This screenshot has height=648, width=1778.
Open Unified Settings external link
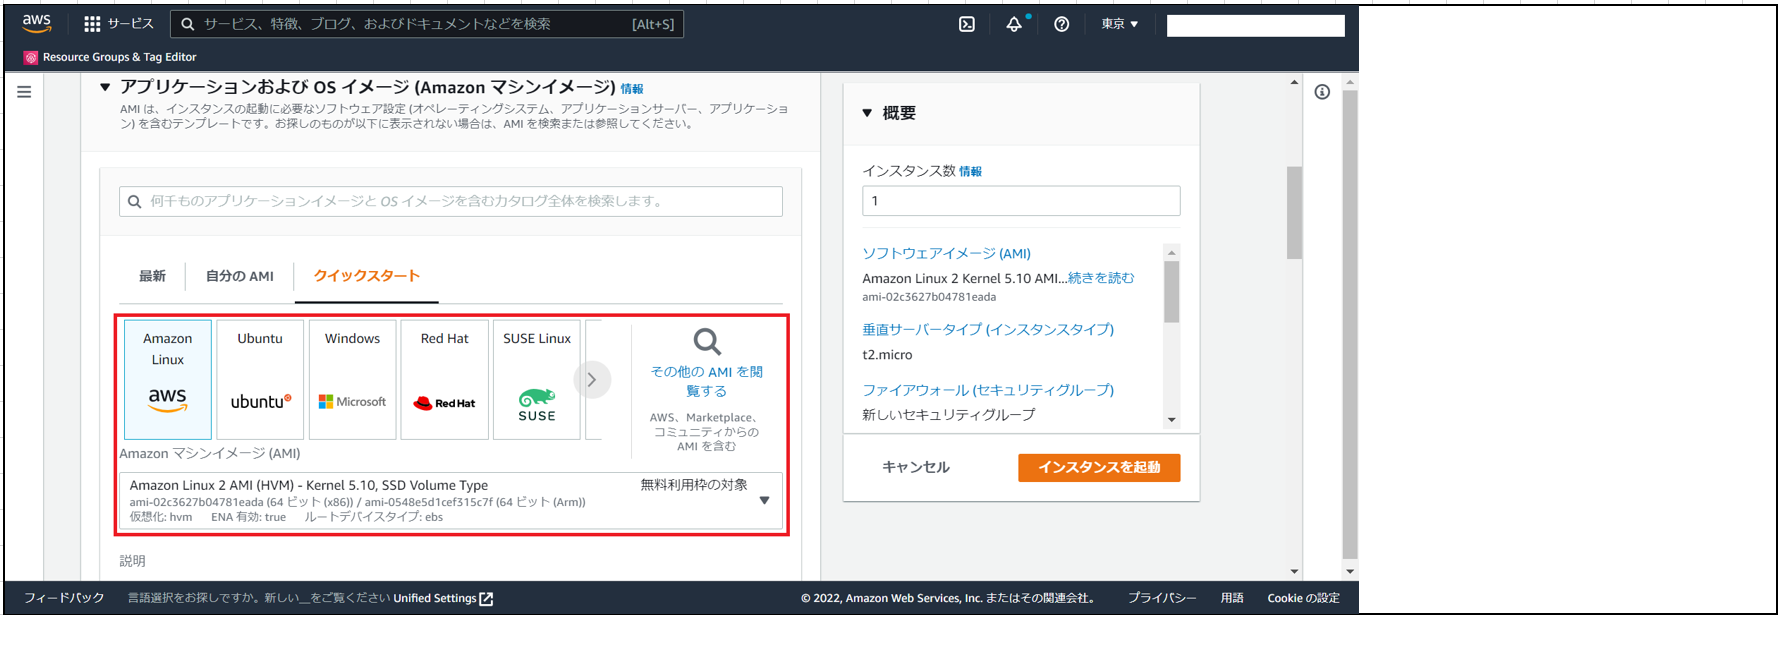pyautogui.click(x=443, y=598)
